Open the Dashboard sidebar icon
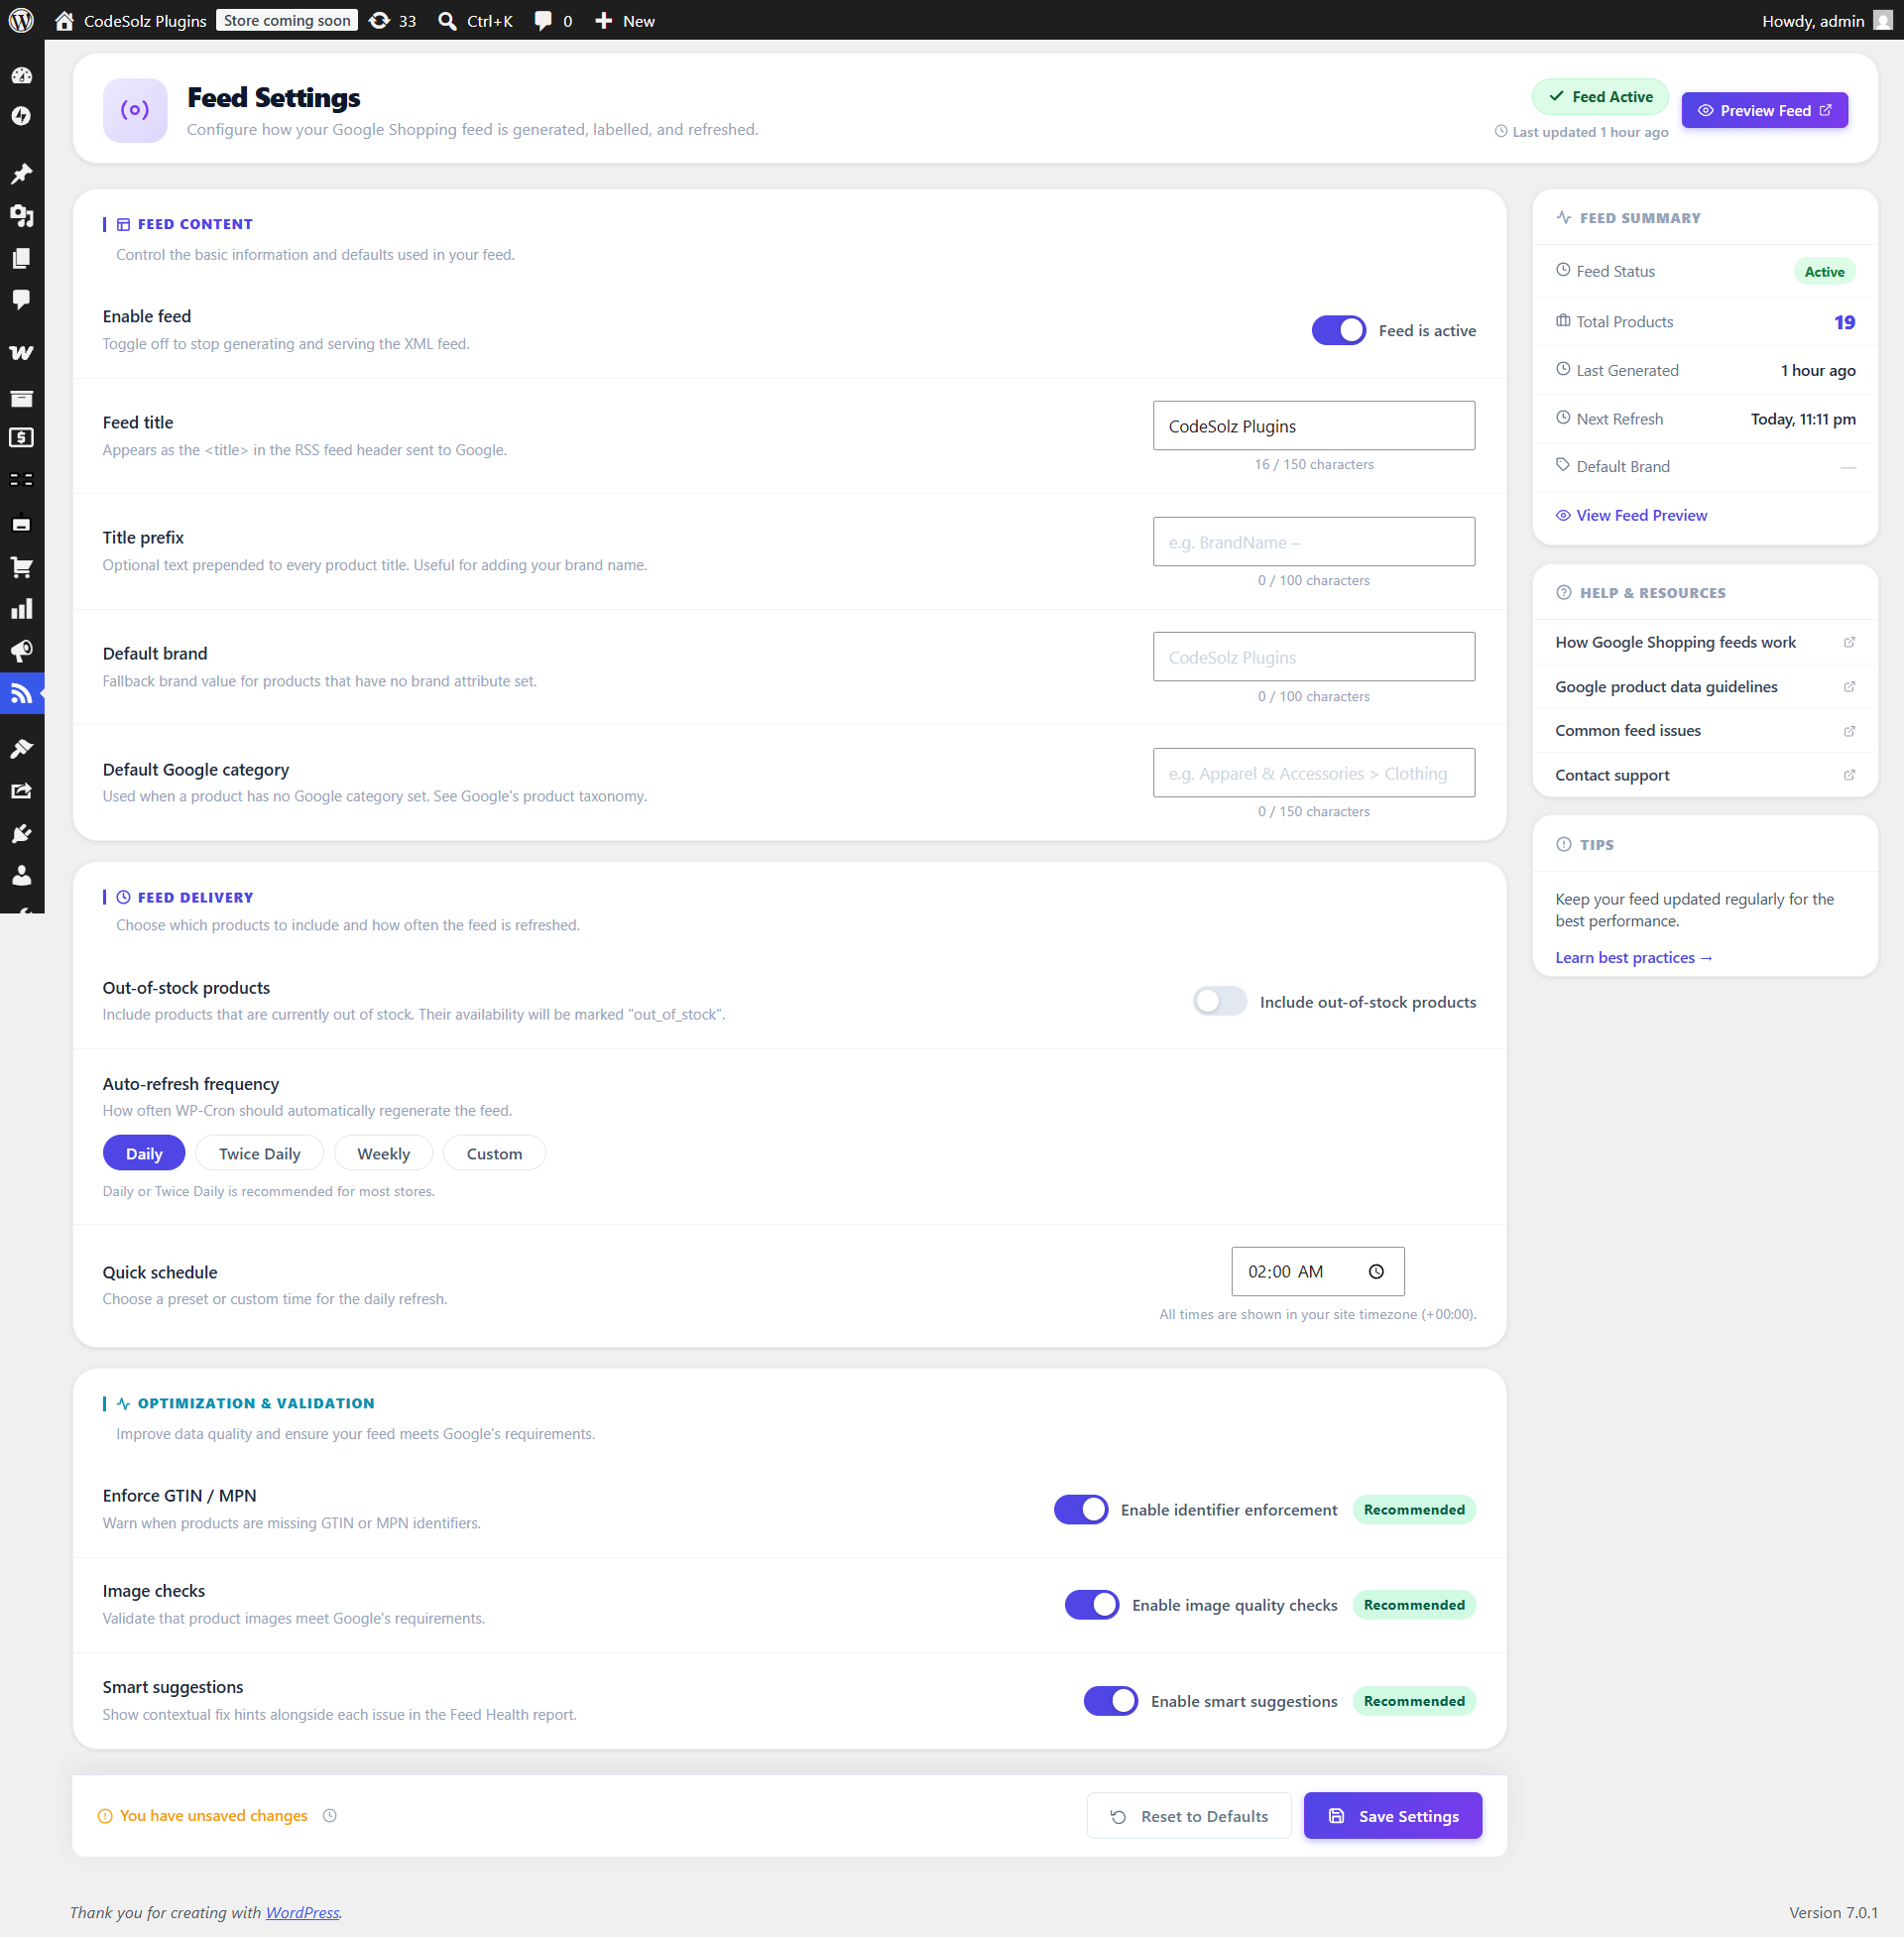The height and width of the screenshot is (1938, 1904). point(21,76)
